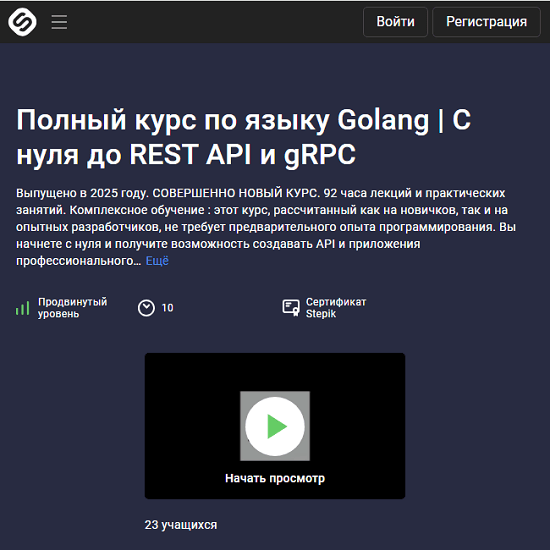
Task: Click the green difficulty bars icon
Action: click(22, 308)
